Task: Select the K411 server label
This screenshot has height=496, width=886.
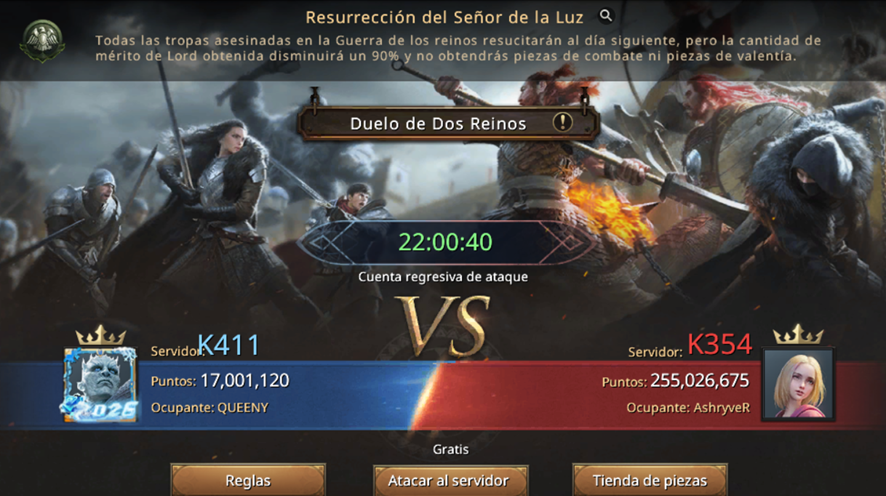Action: pyautogui.click(x=229, y=345)
